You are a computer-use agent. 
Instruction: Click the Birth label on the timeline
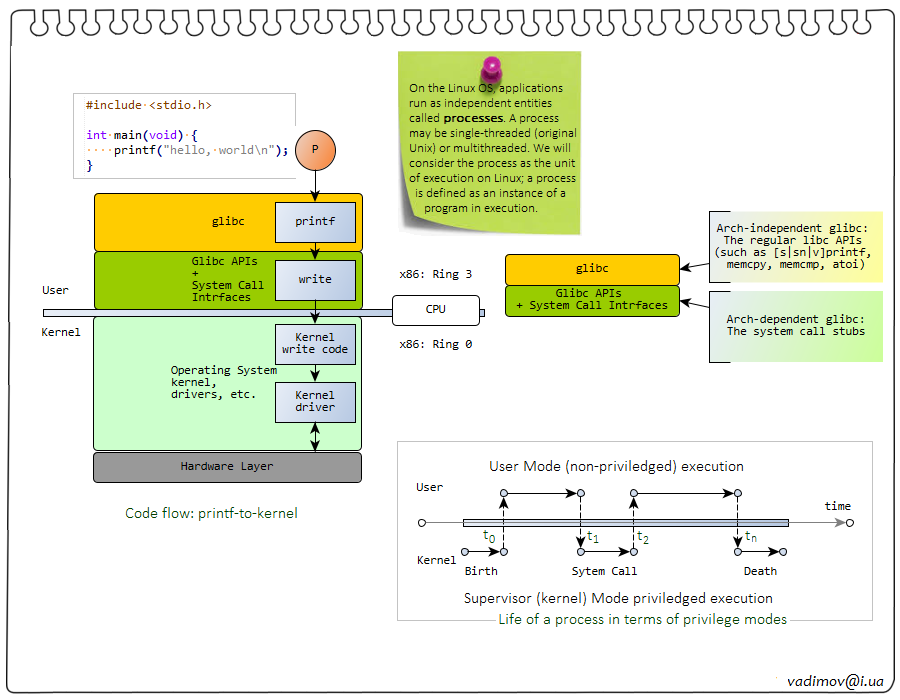tap(481, 572)
